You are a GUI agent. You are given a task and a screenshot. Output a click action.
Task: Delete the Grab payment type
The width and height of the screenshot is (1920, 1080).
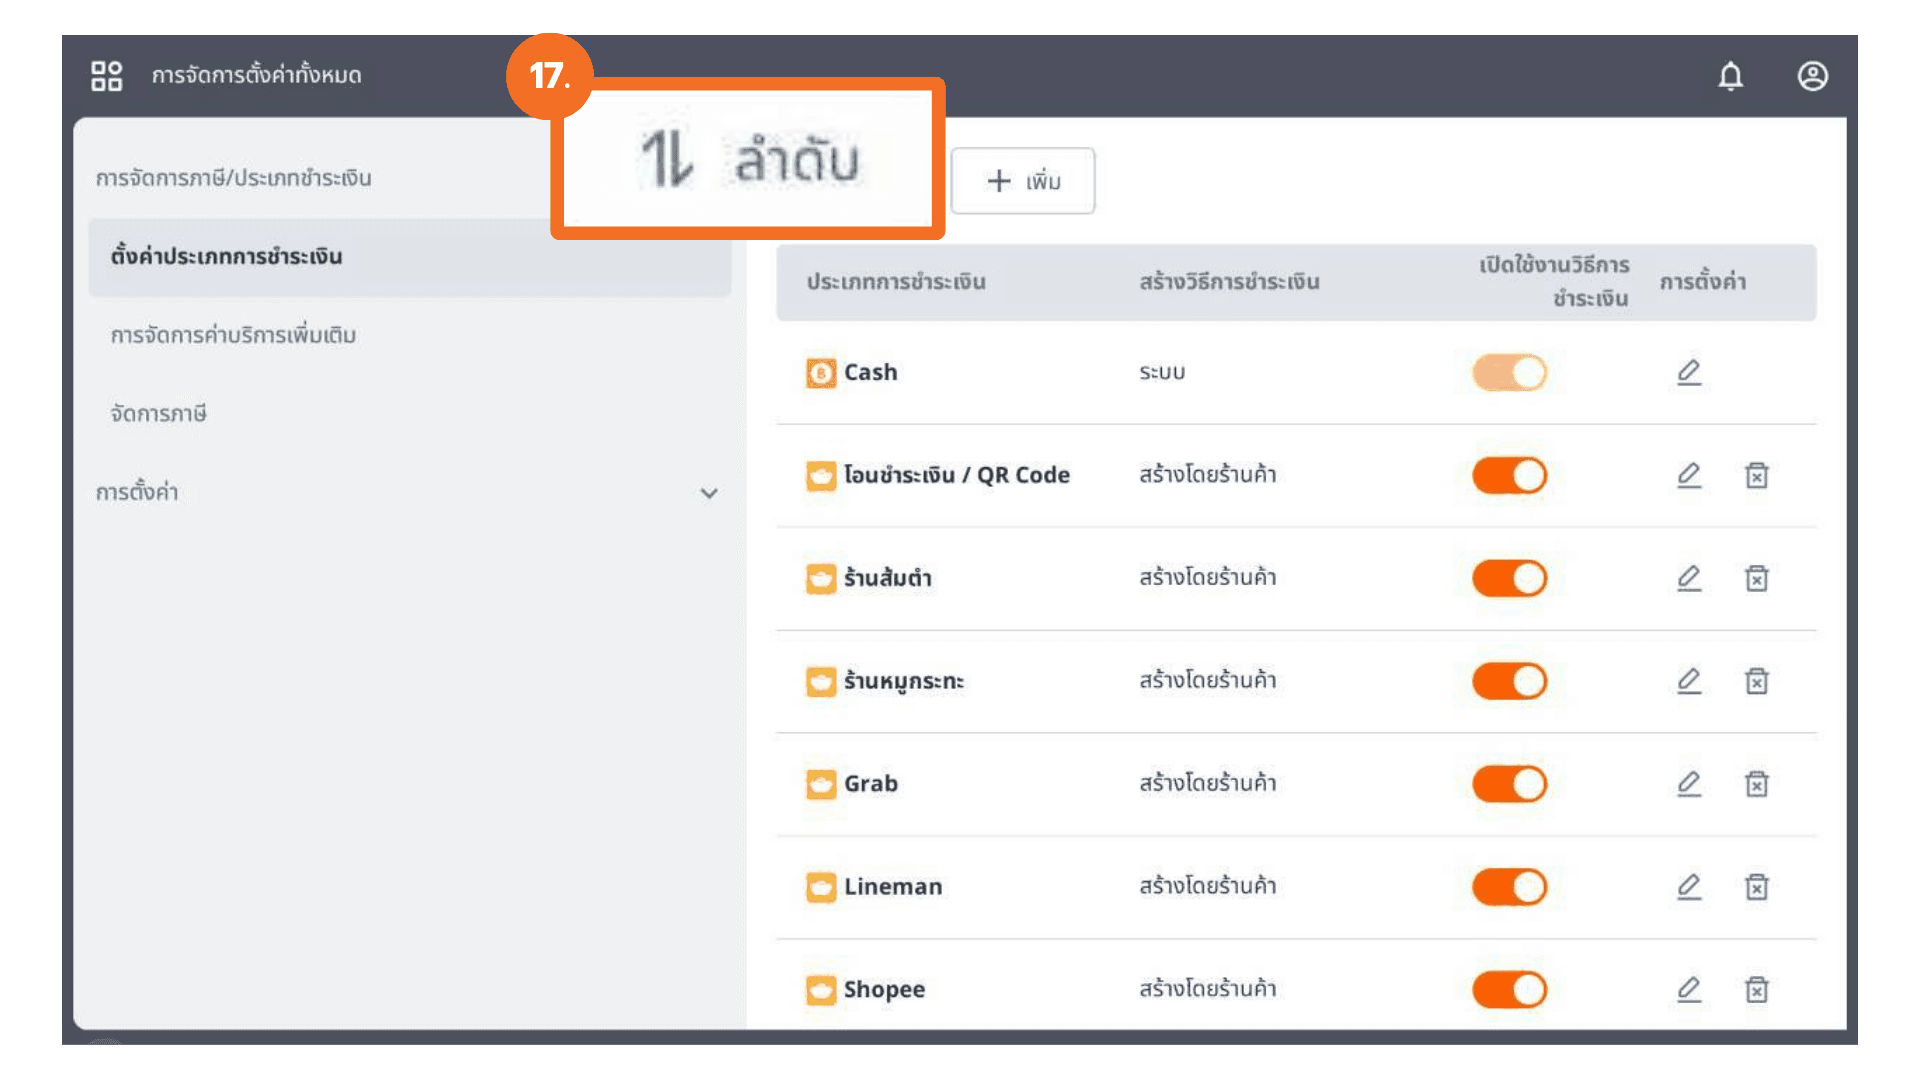pos(1756,784)
